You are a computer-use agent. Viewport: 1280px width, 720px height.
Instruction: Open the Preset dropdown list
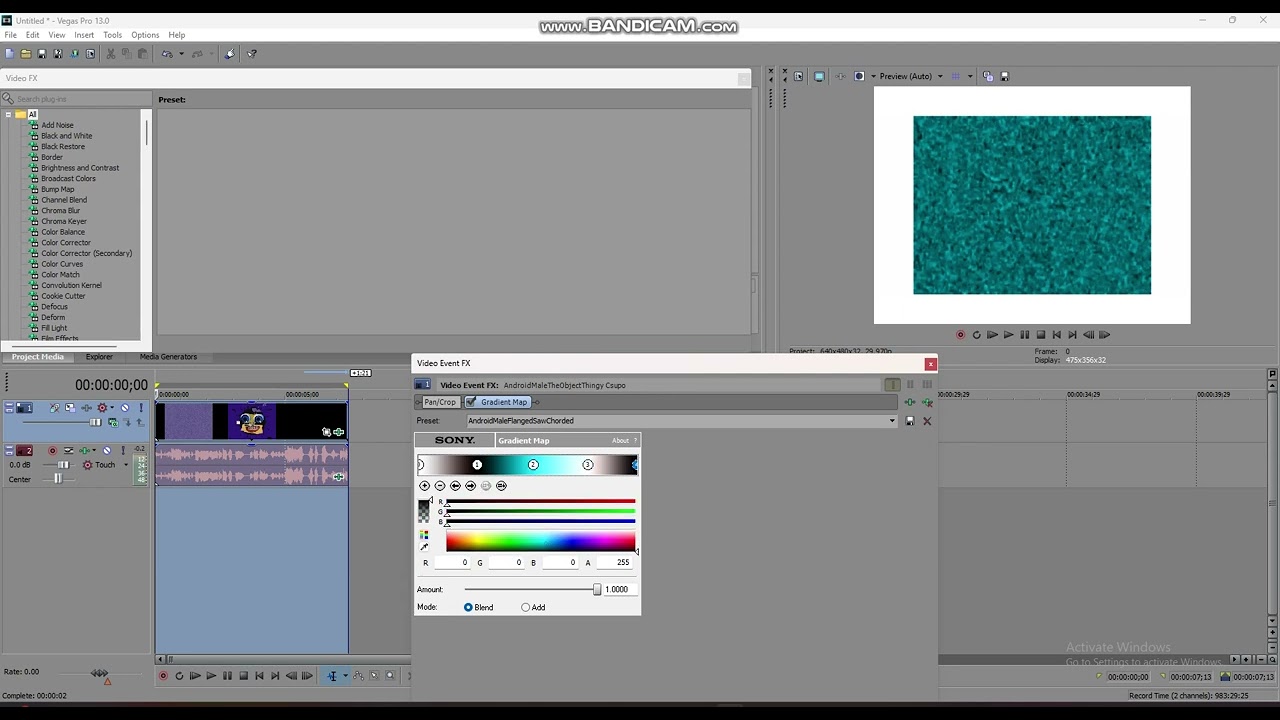tap(892, 421)
